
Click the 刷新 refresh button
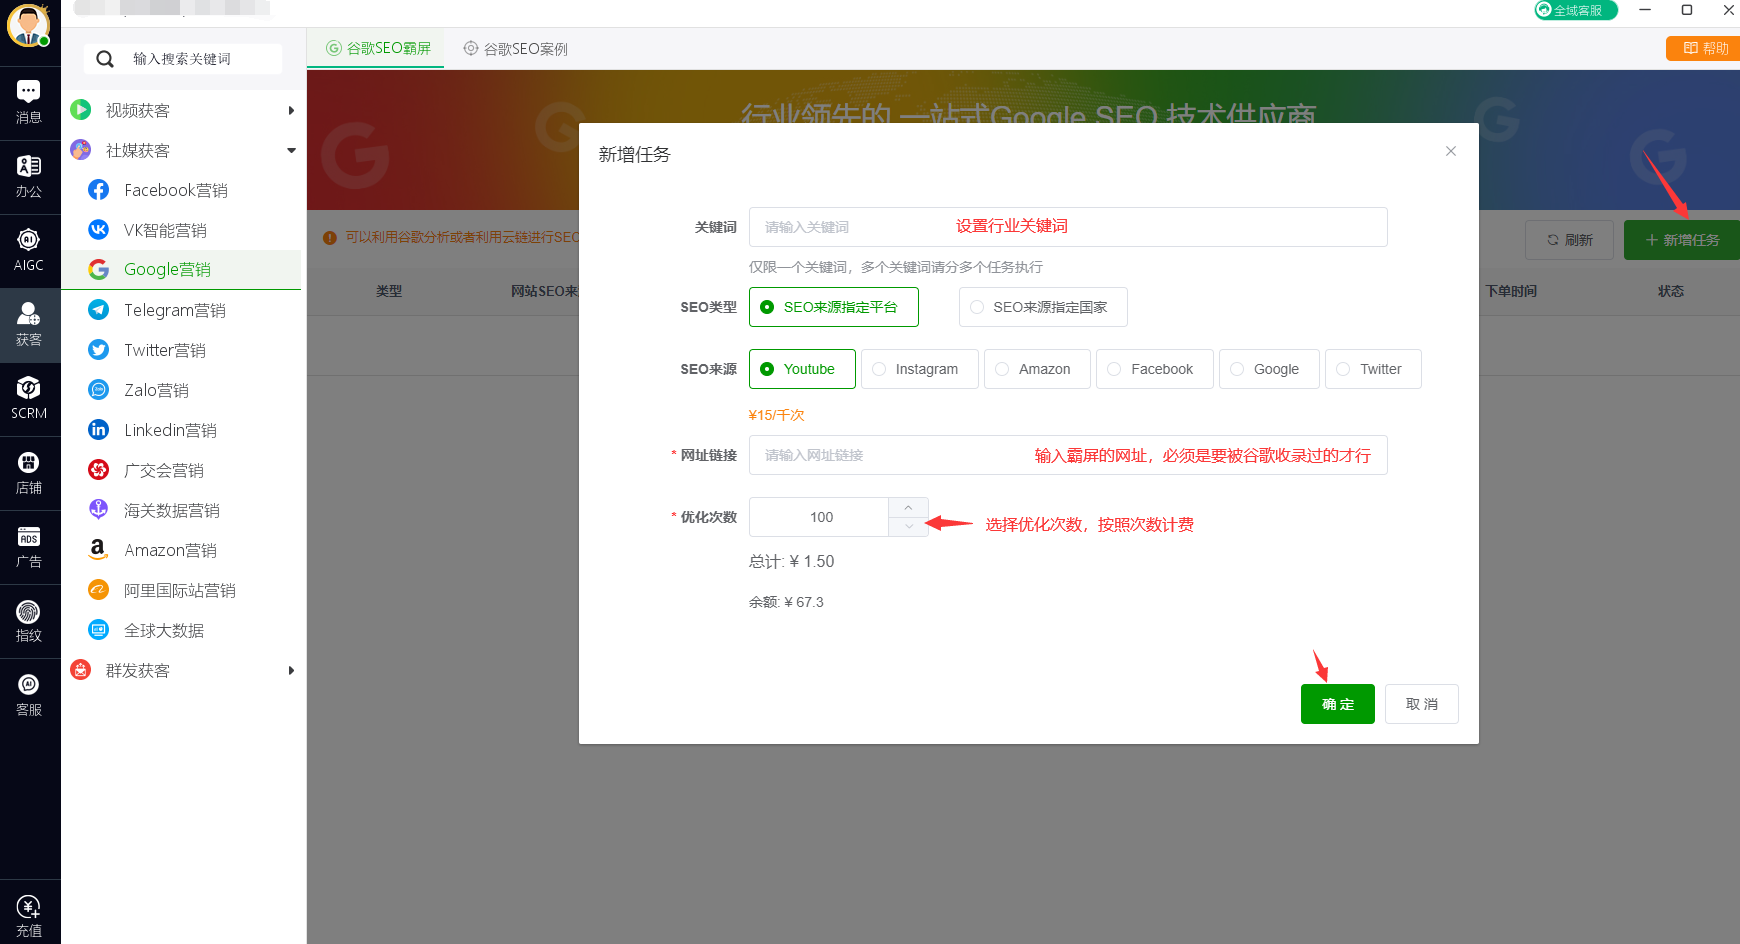pos(1569,240)
